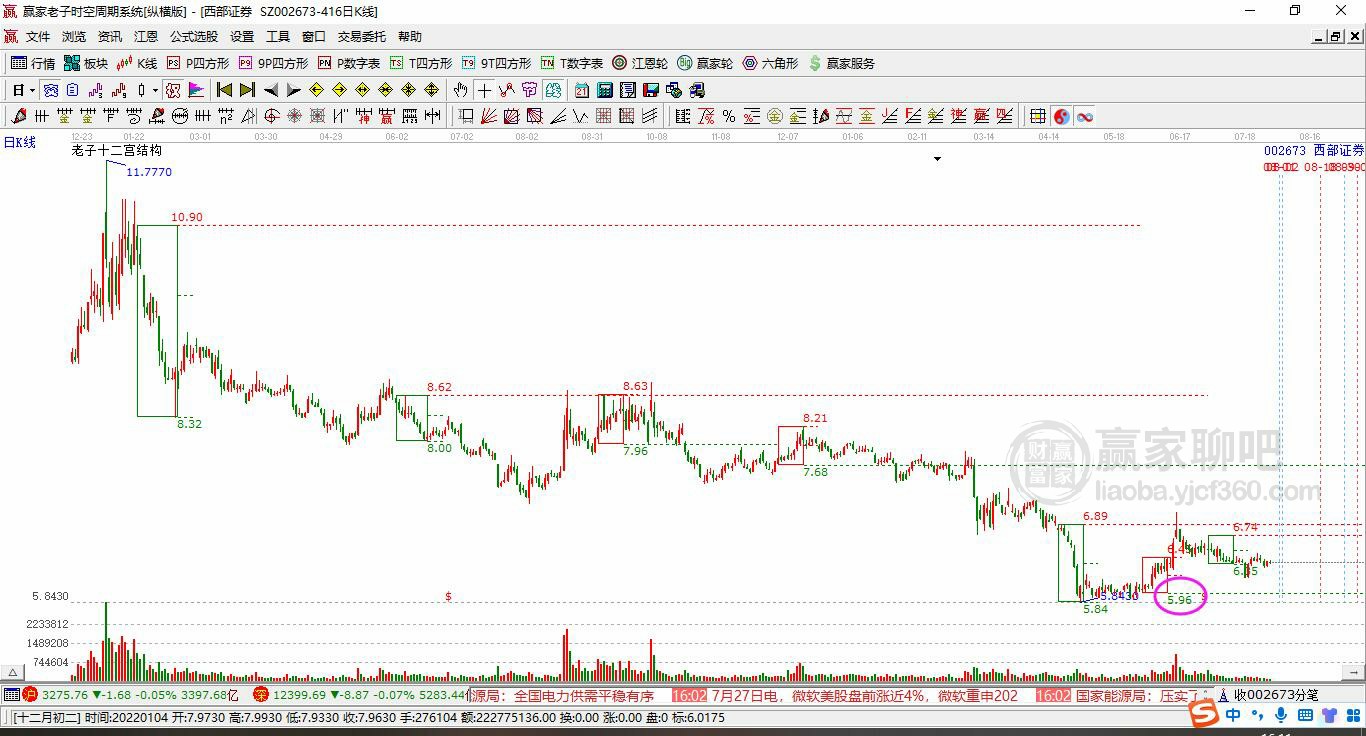Toggle the infinity loop icon
The image size is (1366, 736).
(1085, 116)
